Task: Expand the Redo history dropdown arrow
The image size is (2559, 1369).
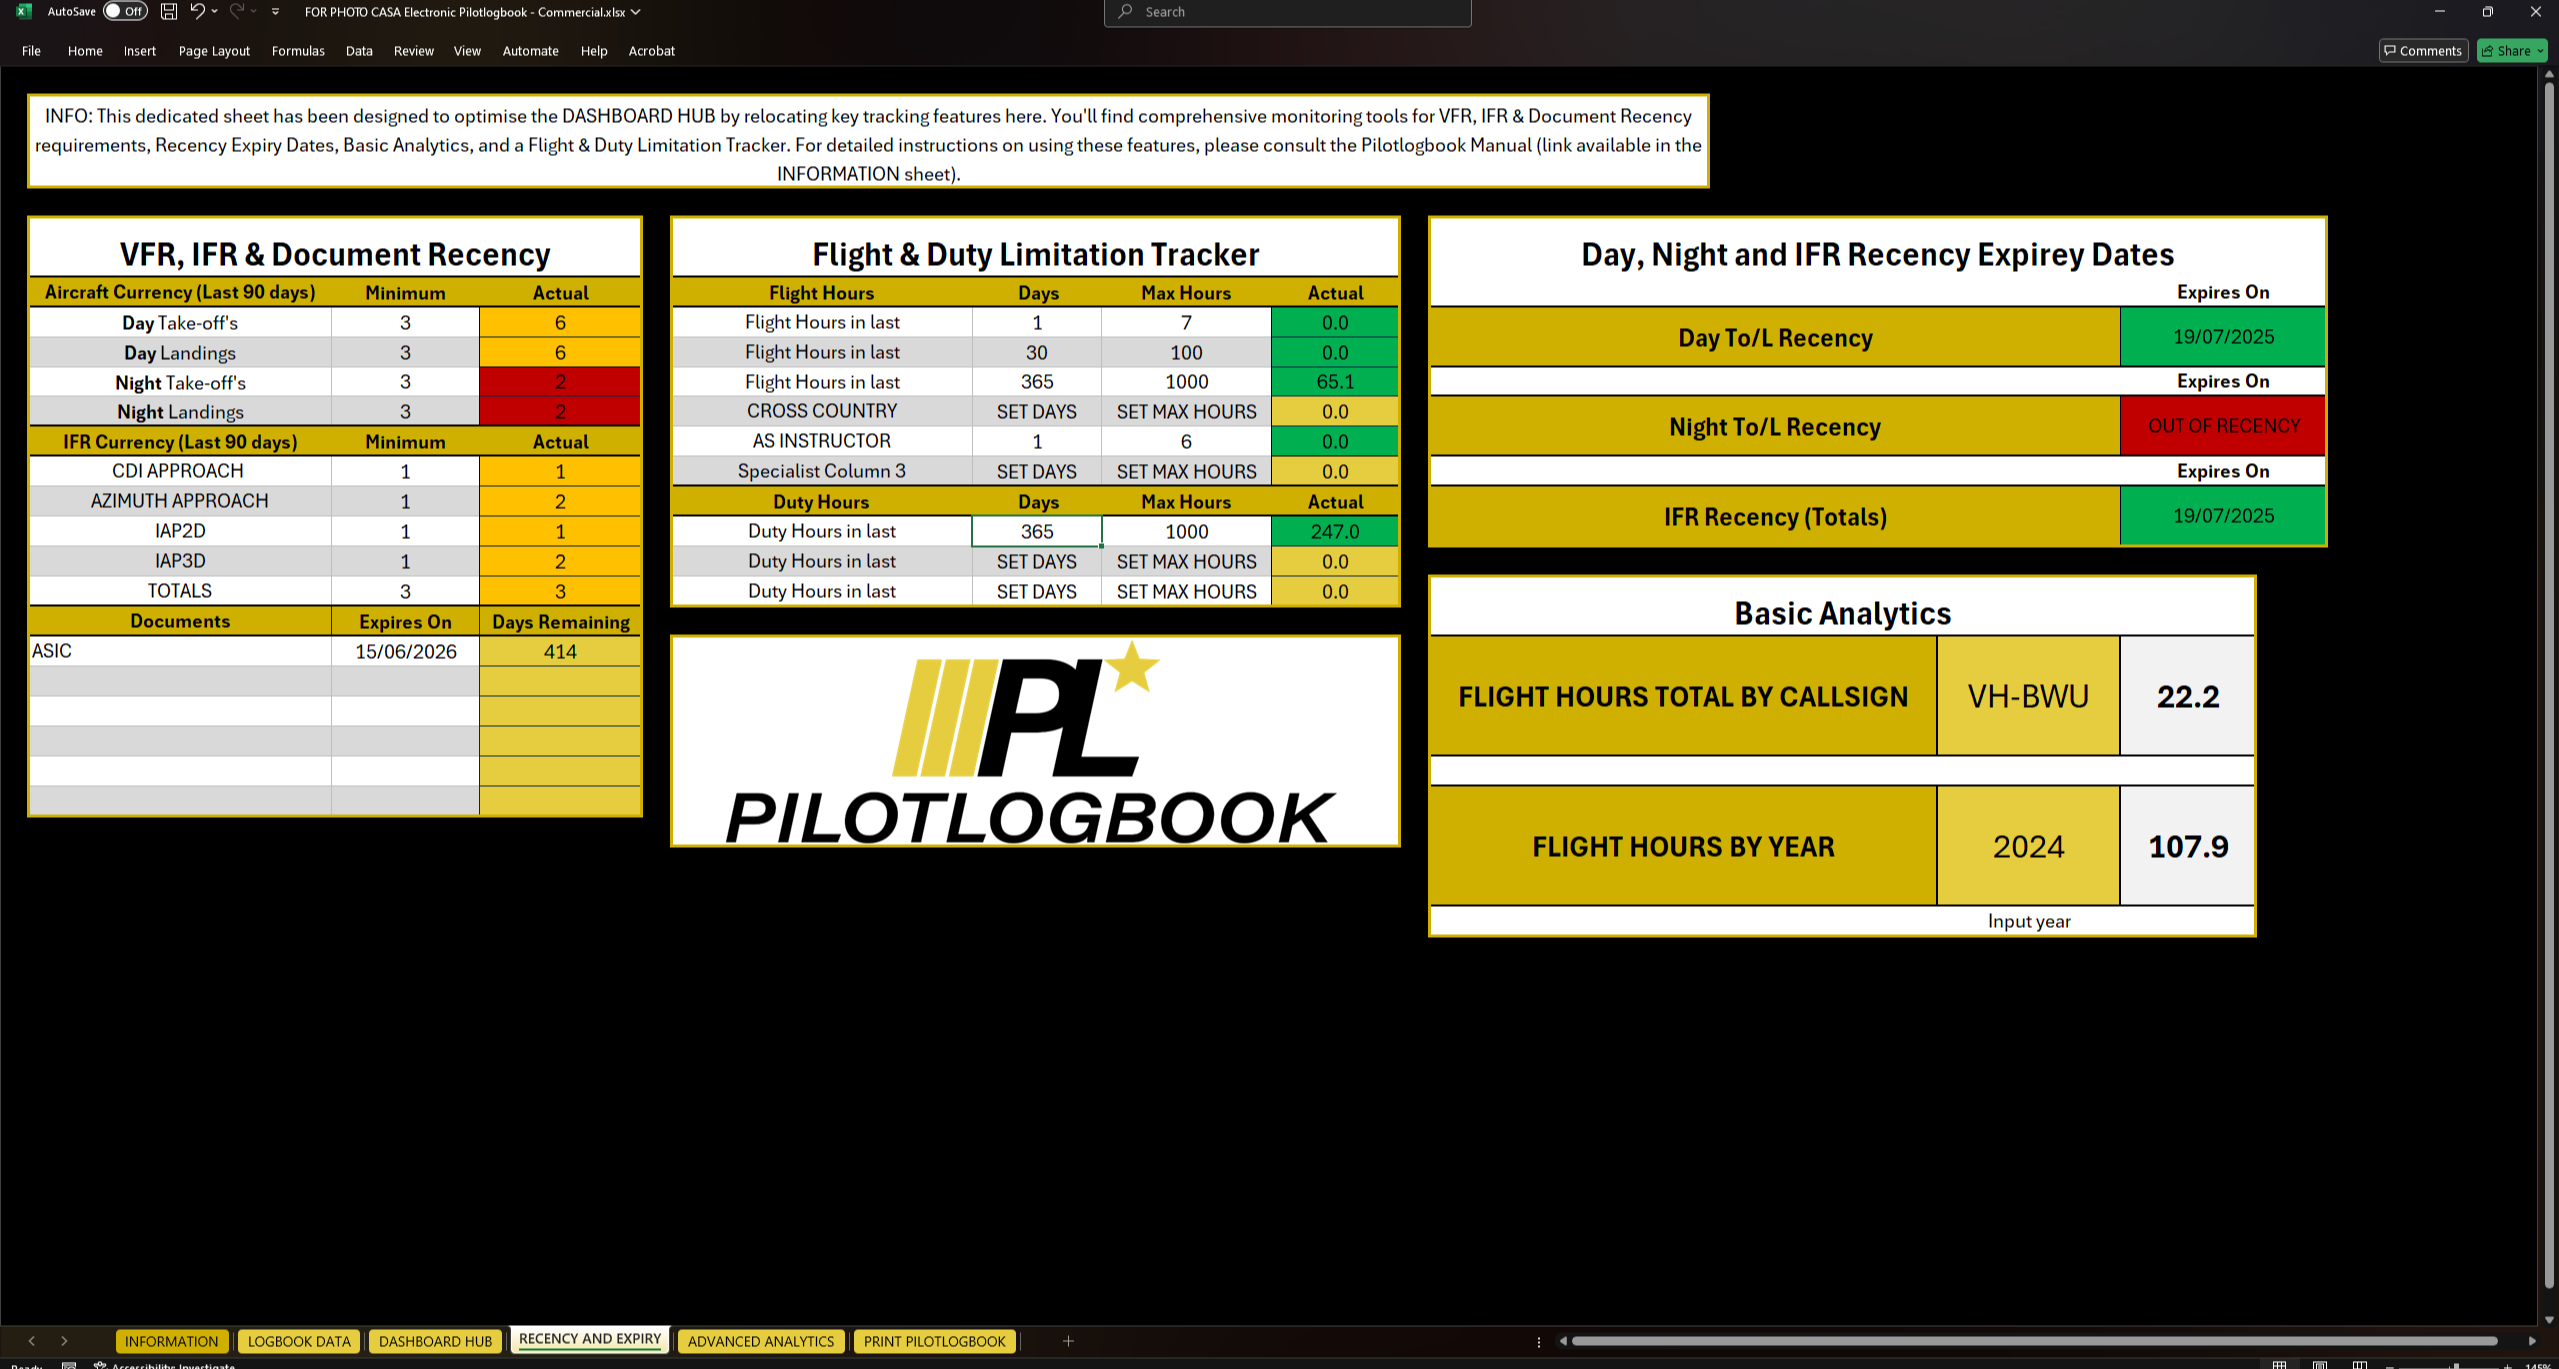Action: point(254,12)
